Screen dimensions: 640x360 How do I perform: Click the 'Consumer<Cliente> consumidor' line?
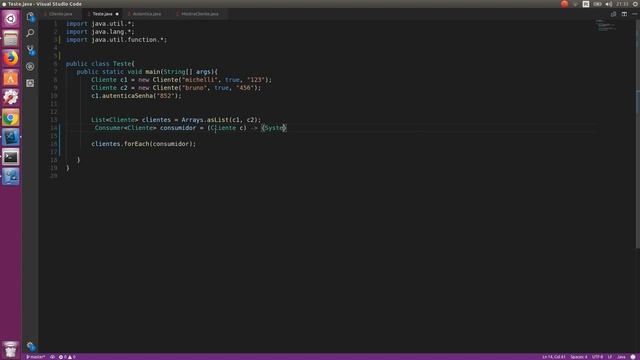(191, 128)
